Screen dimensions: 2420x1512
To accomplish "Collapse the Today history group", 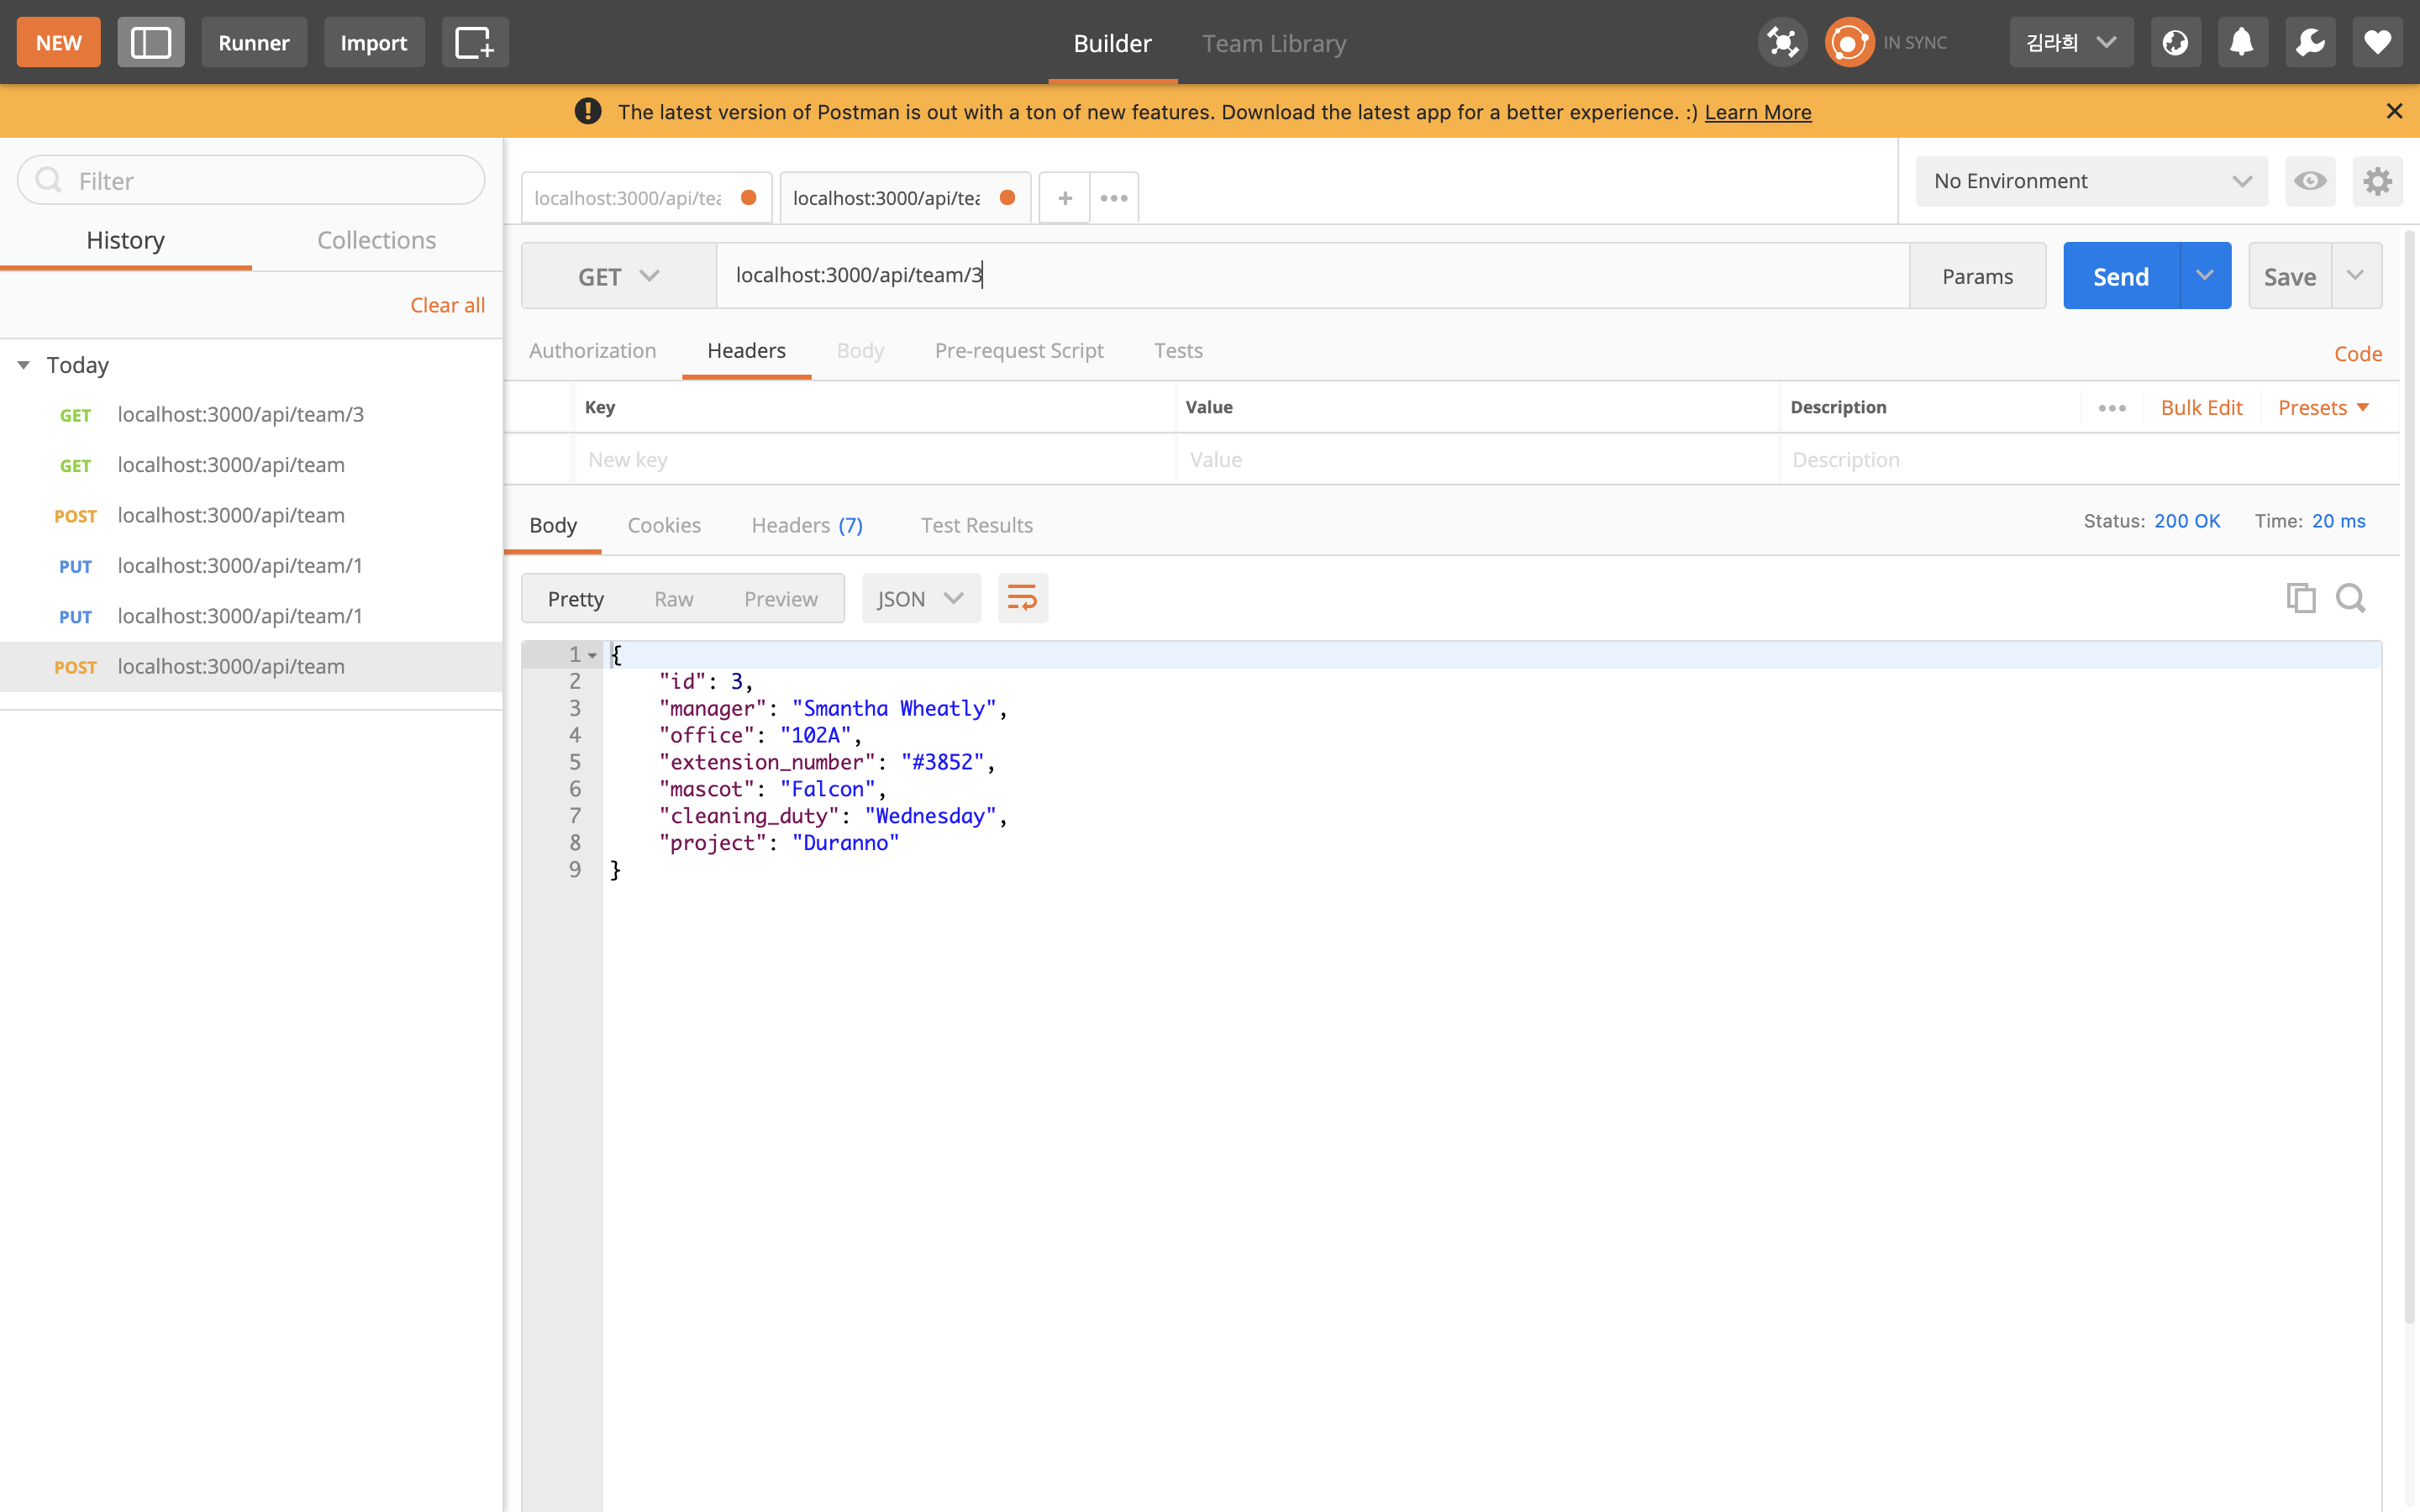I will [x=24, y=365].
